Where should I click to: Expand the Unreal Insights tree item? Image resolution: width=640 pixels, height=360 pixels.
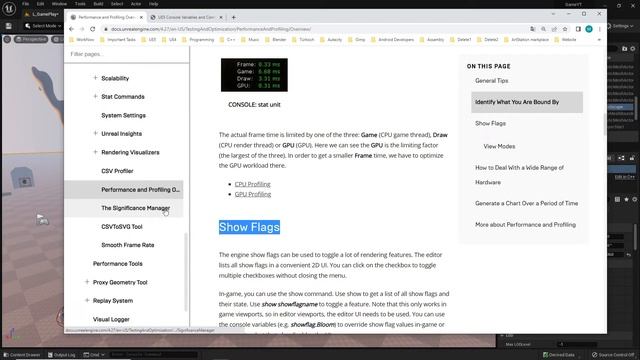pyautogui.click(x=95, y=133)
